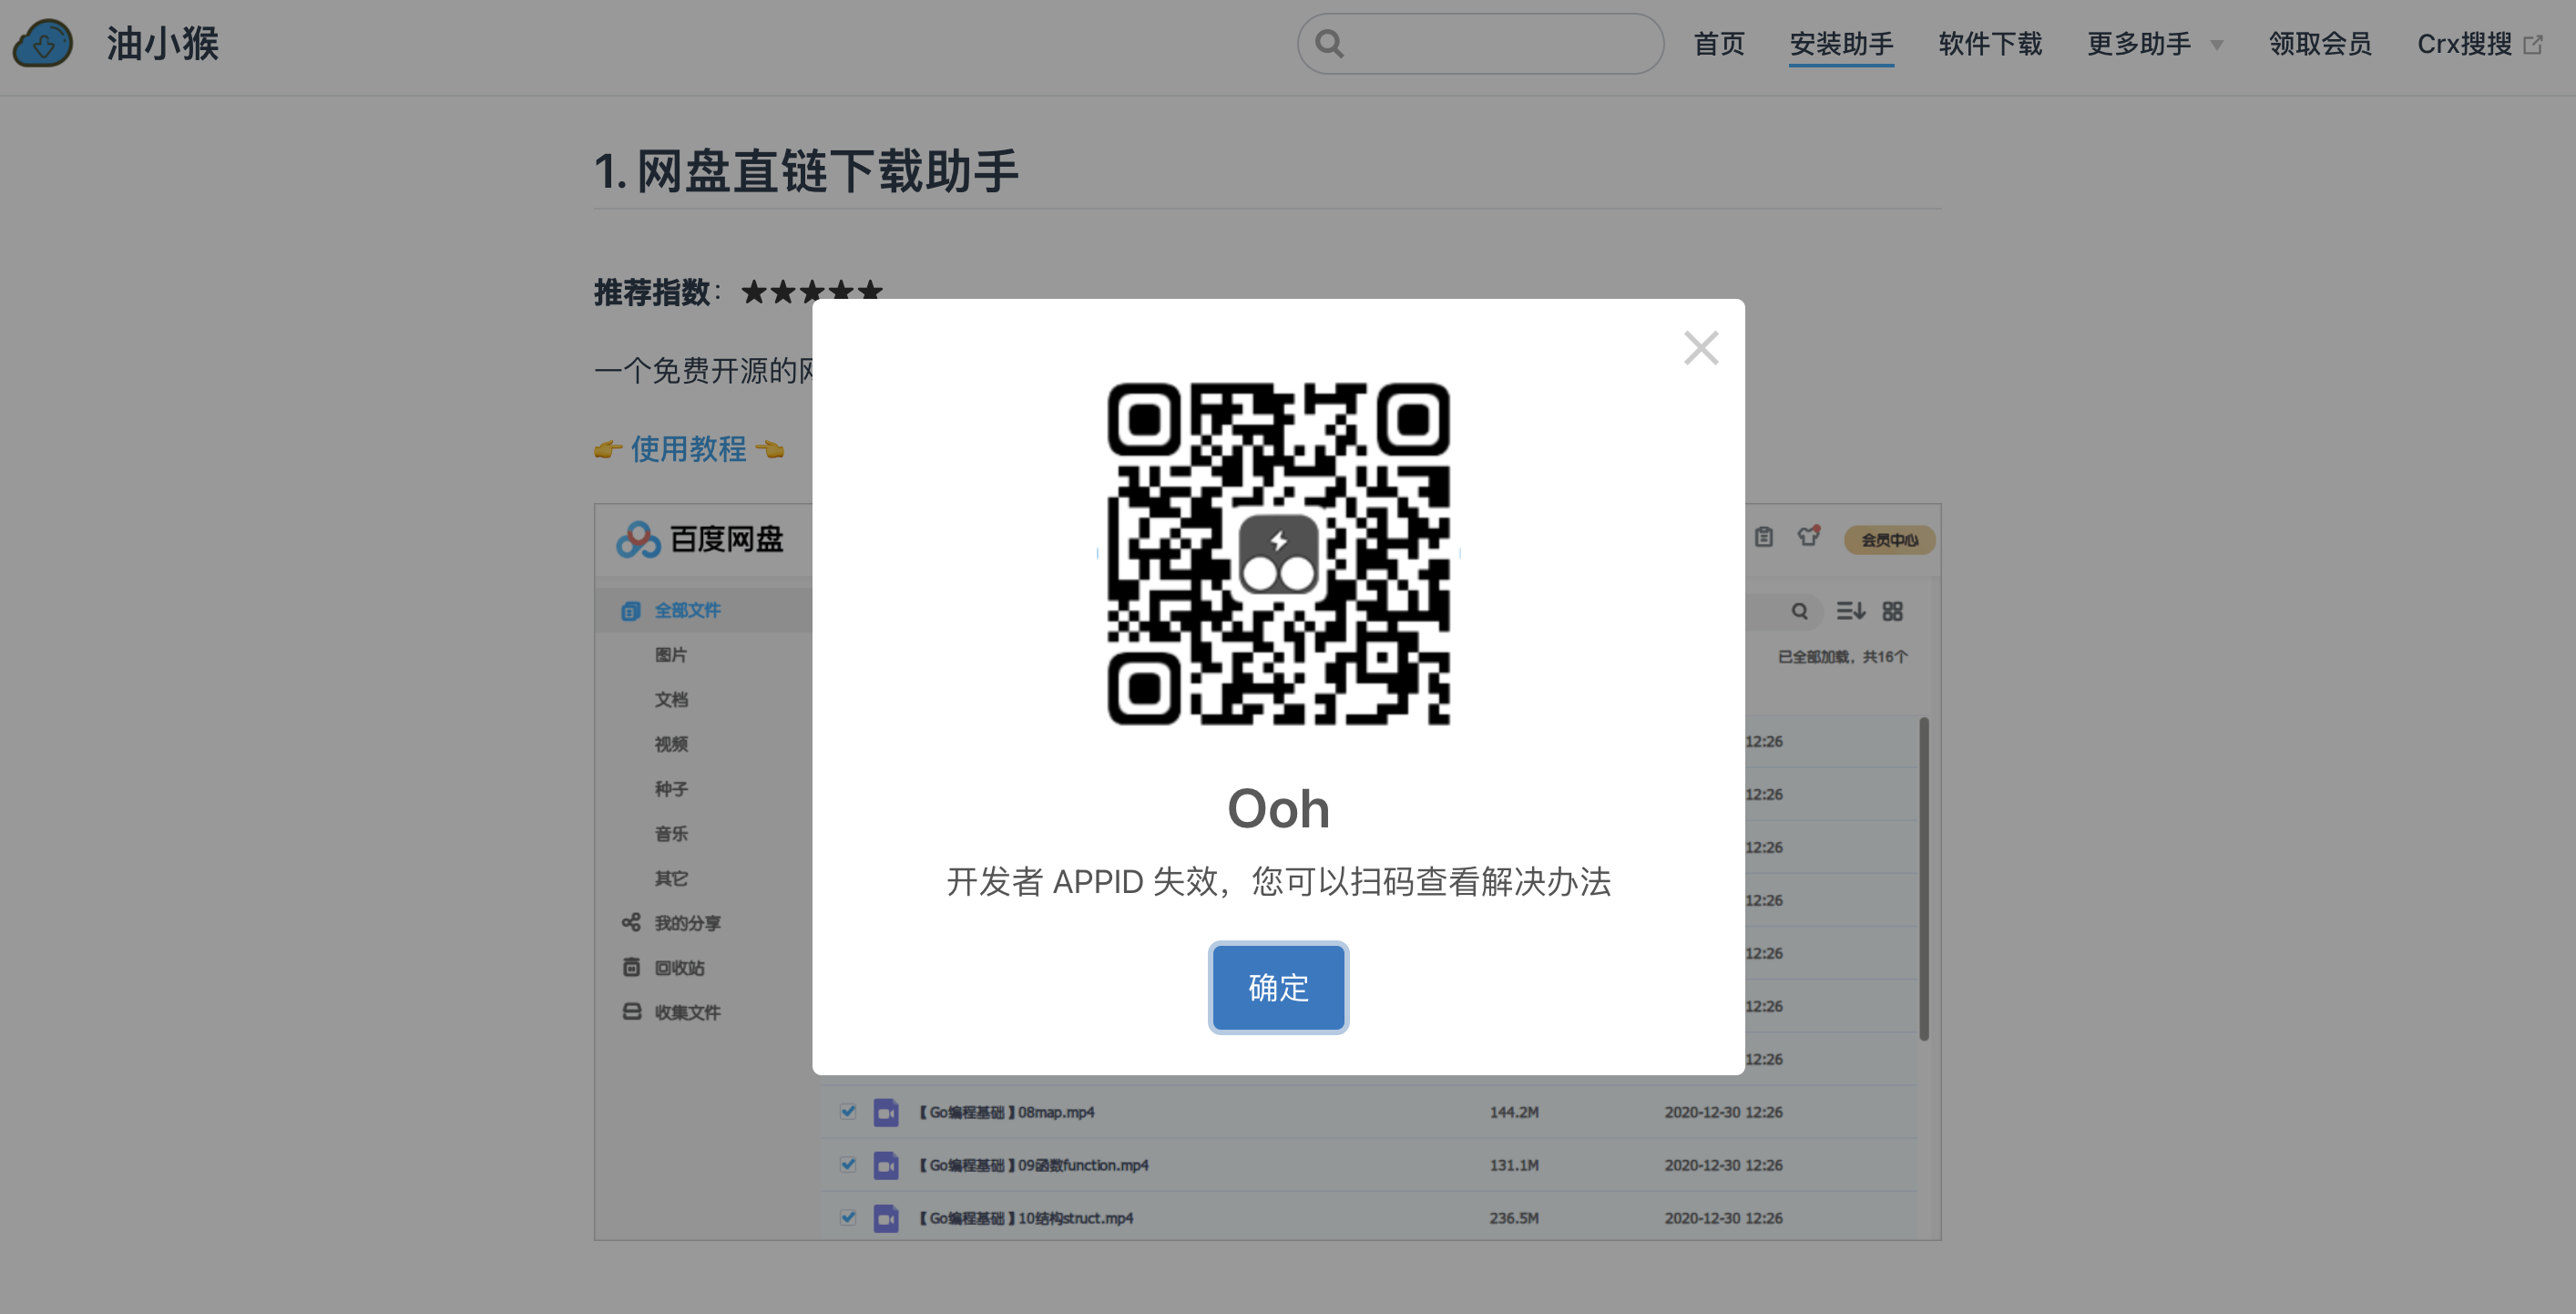The image size is (2576, 1314).
Task: Open the list sort icon
Action: (1851, 611)
